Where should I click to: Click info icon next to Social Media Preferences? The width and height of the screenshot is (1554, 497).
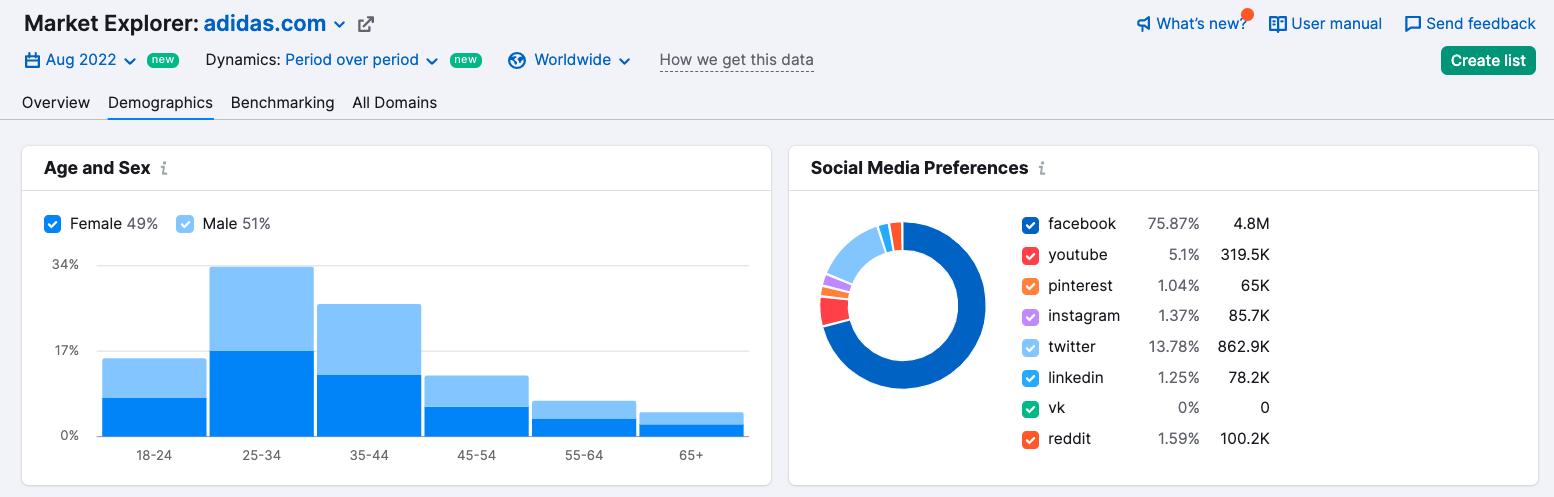point(1041,168)
